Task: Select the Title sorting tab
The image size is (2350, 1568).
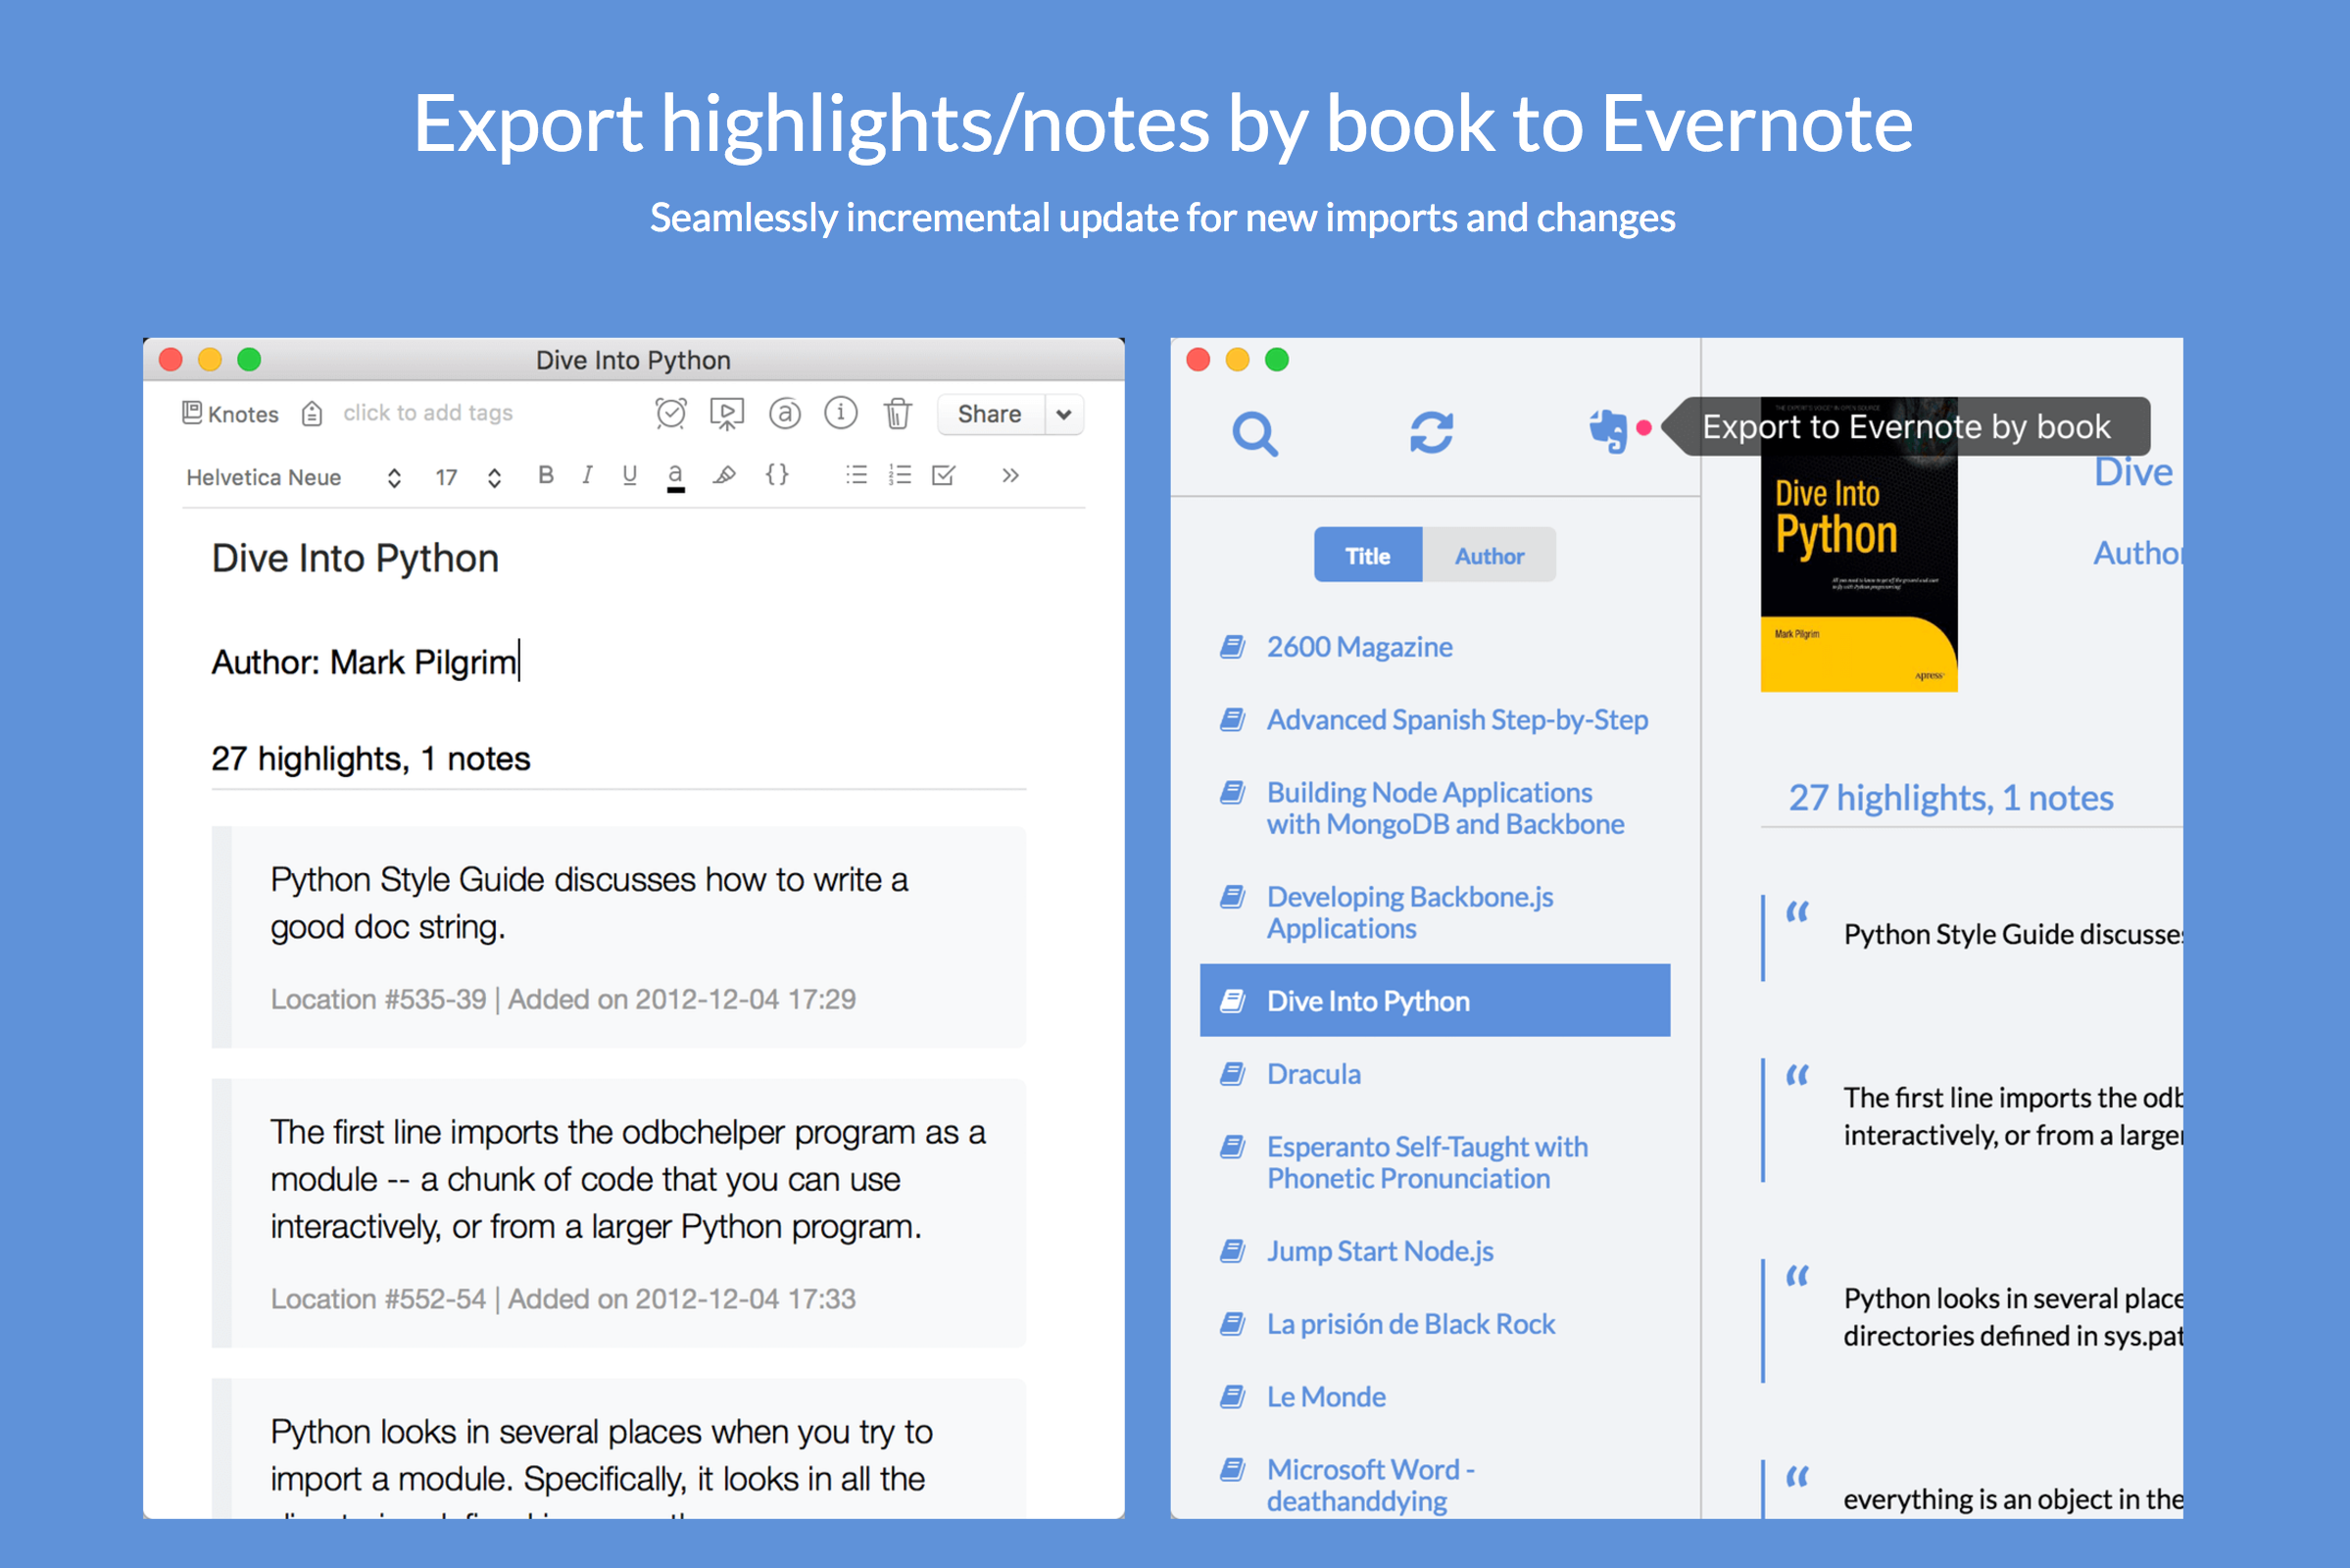Action: (x=1367, y=555)
